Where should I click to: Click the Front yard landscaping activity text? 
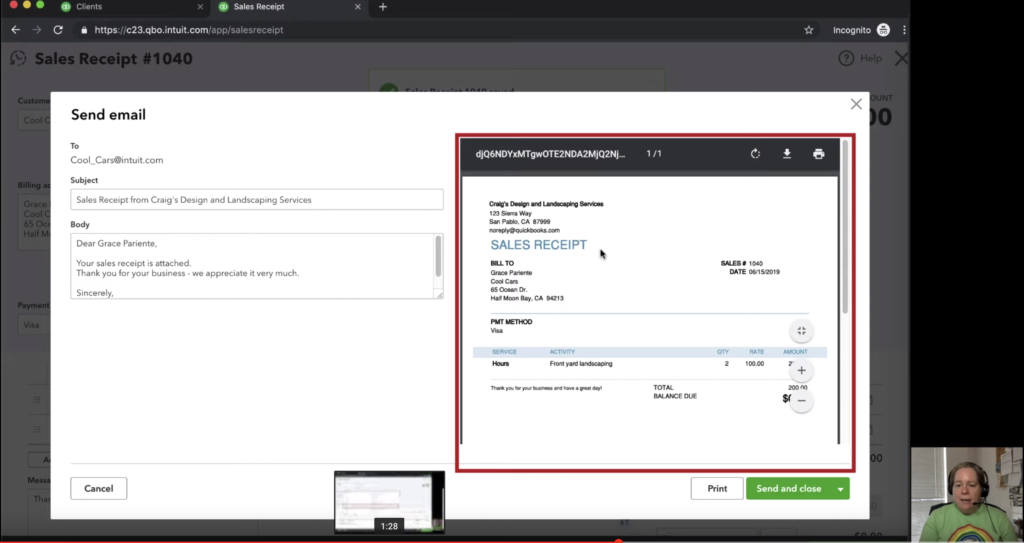(x=581, y=364)
